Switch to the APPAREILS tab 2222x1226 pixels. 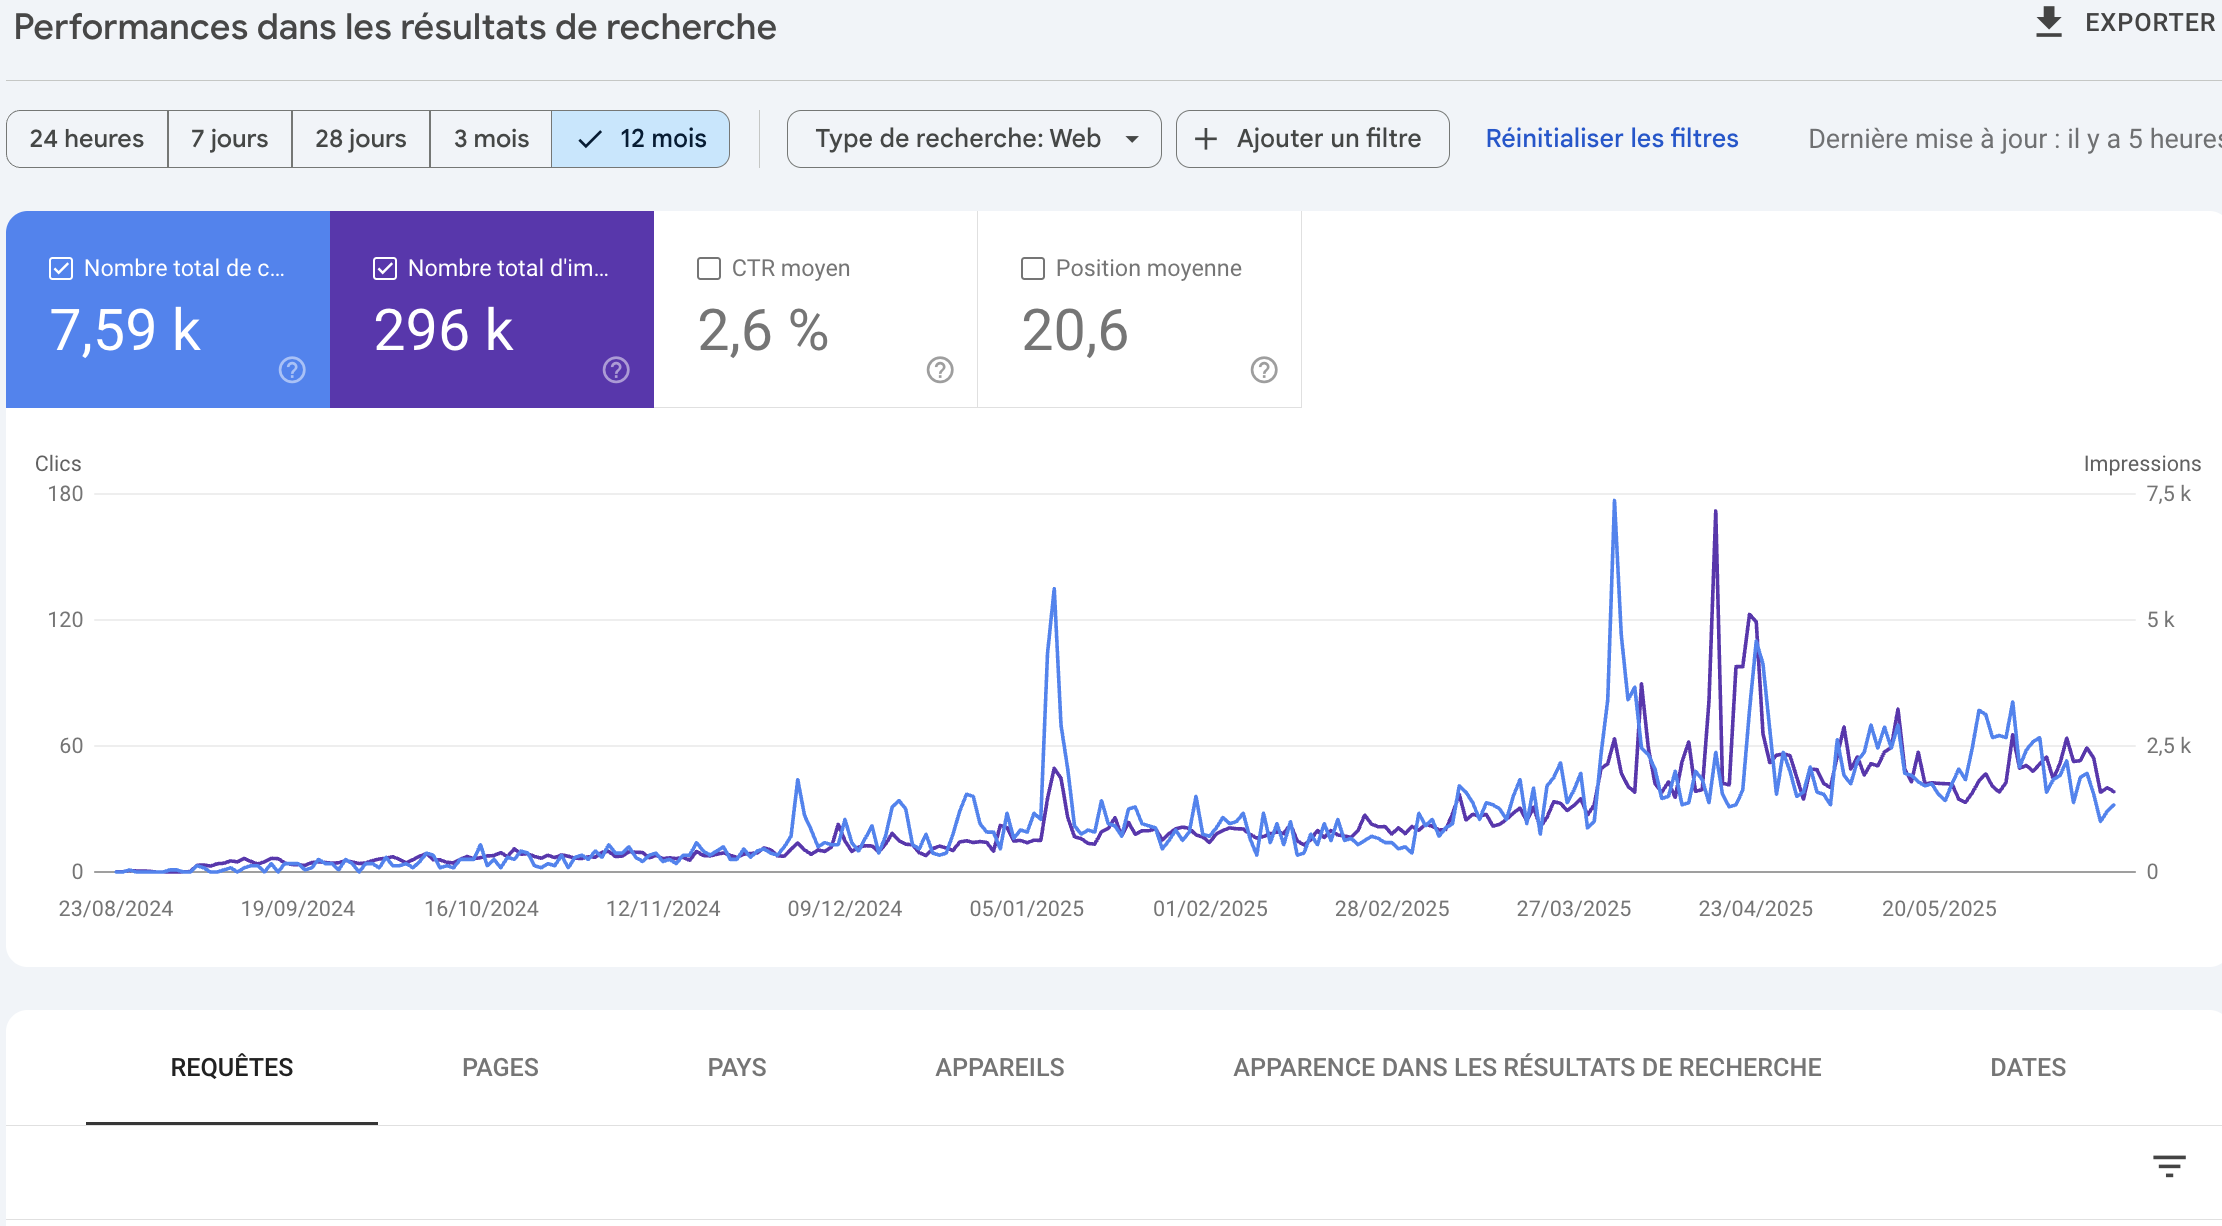tap(1000, 1067)
